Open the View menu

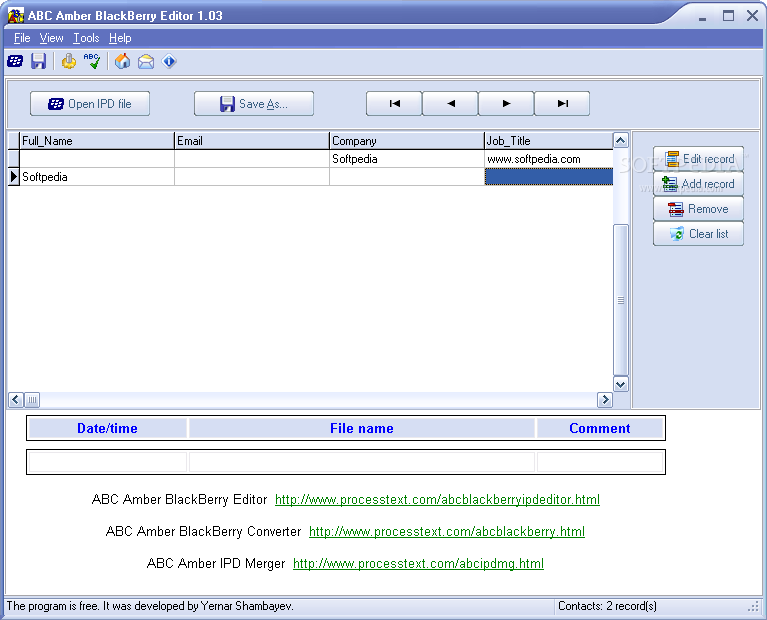pyautogui.click(x=51, y=38)
